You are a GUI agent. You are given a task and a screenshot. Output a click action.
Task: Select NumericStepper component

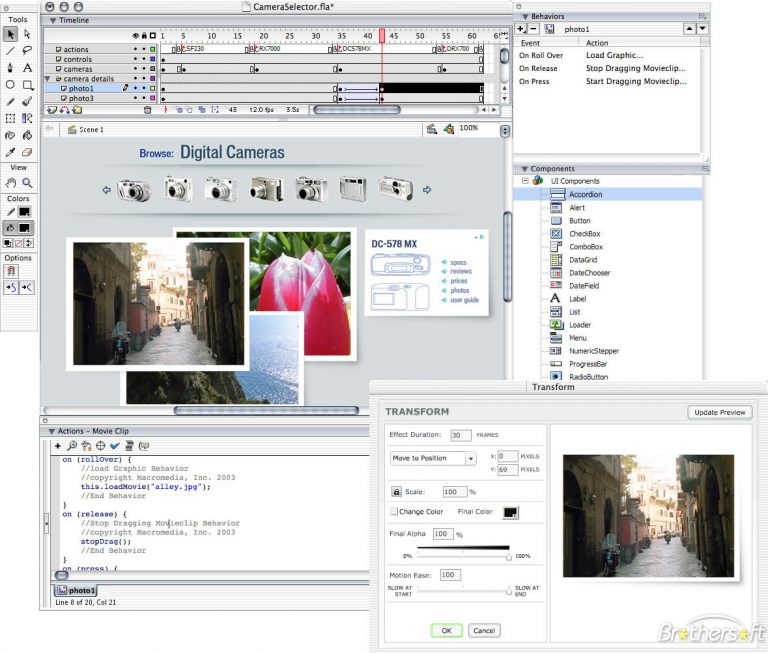click(x=594, y=351)
